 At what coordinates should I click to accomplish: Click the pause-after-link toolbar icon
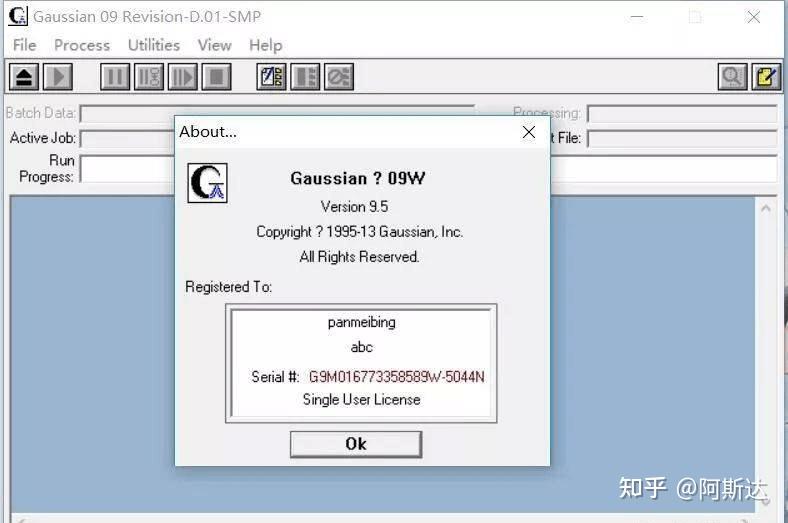(x=149, y=77)
